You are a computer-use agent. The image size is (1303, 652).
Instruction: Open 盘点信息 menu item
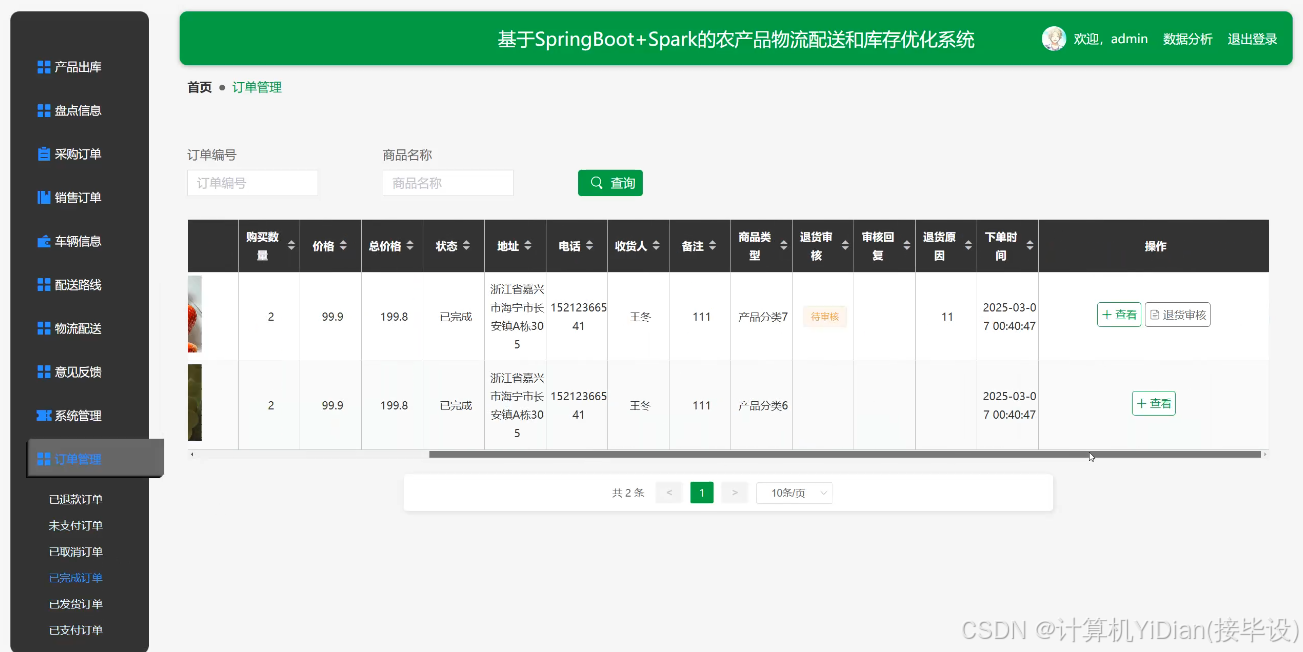78,111
